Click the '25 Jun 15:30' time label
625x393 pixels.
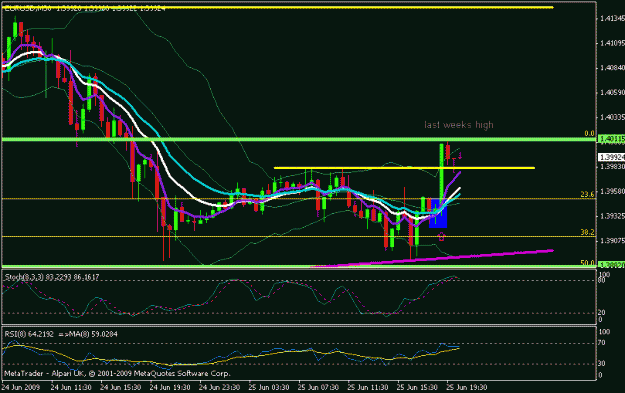(417, 387)
